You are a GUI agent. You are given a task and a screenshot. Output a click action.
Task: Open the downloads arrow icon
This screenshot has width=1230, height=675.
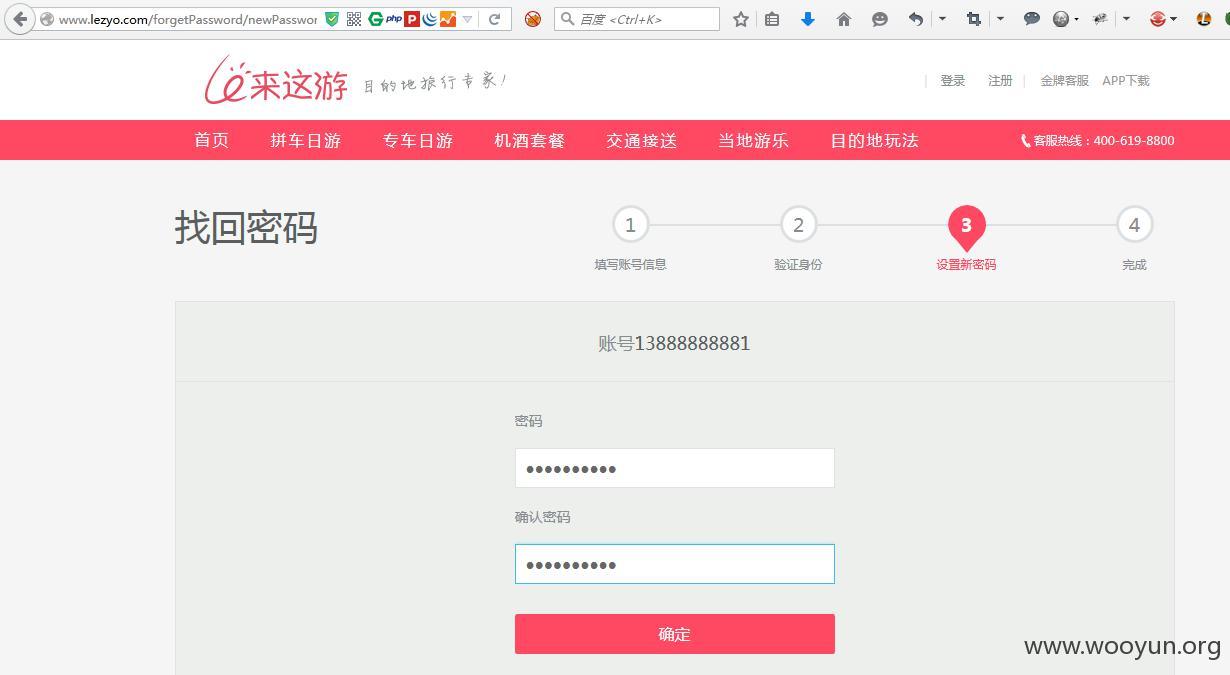[808, 19]
